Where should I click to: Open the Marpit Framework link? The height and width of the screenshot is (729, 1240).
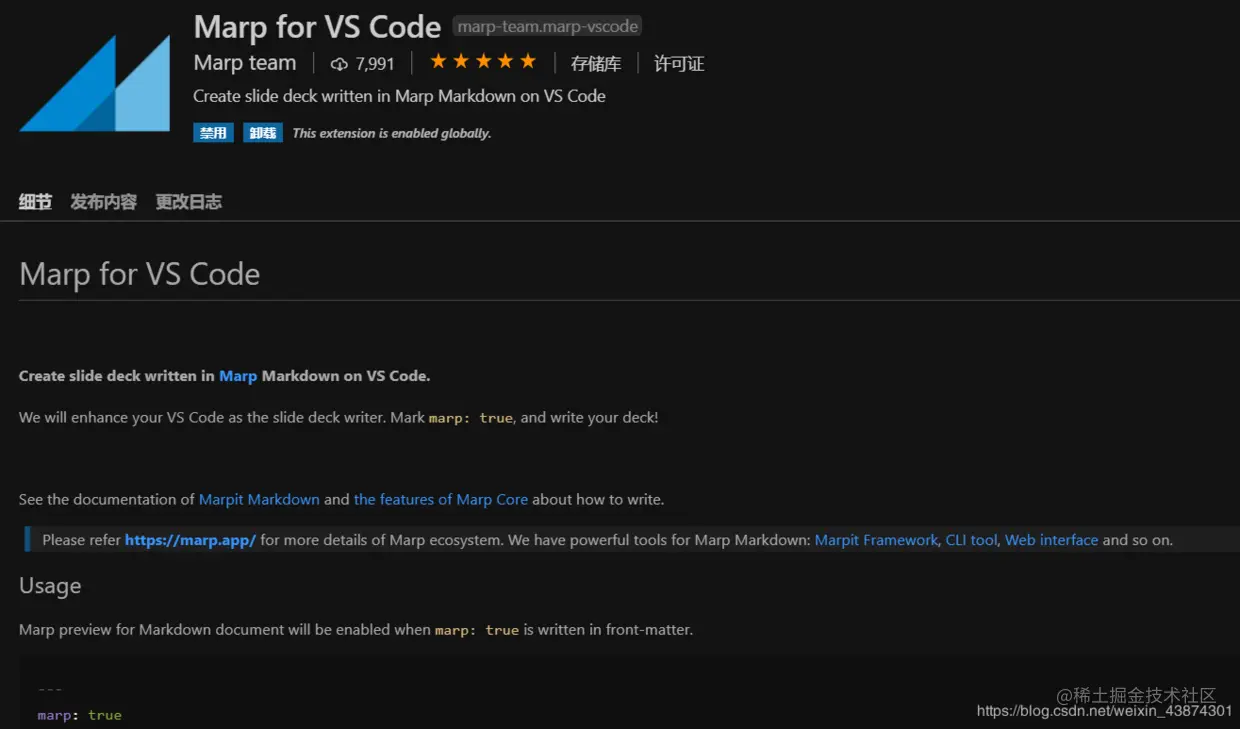pos(877,540)
